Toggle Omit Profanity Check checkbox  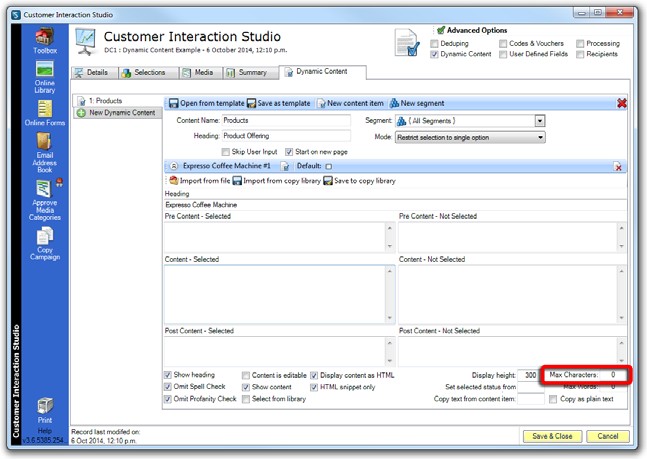tap(168, 399)
